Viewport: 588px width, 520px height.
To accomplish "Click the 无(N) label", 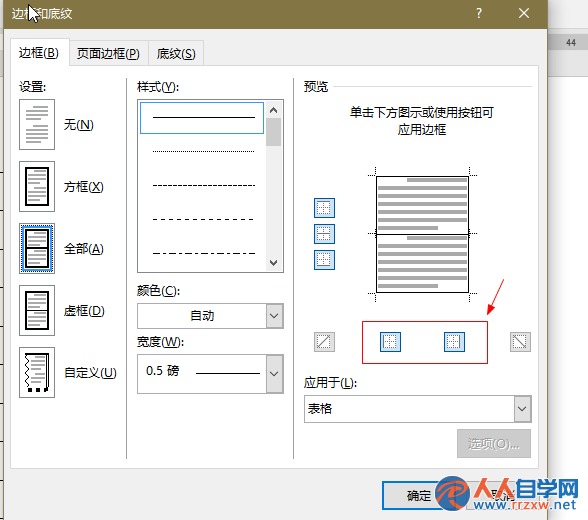I will pos(78,124).
